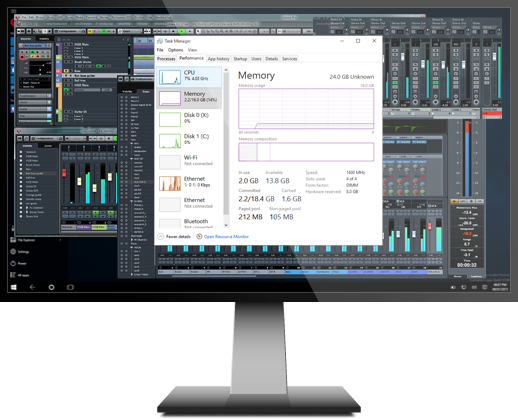Click the sidebar scrollbar down arrow

click(x=226, y=225)
